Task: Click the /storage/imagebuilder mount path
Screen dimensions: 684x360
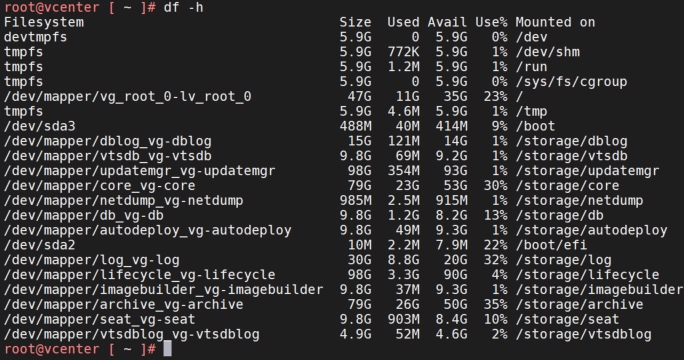Action: click(599, 289)
